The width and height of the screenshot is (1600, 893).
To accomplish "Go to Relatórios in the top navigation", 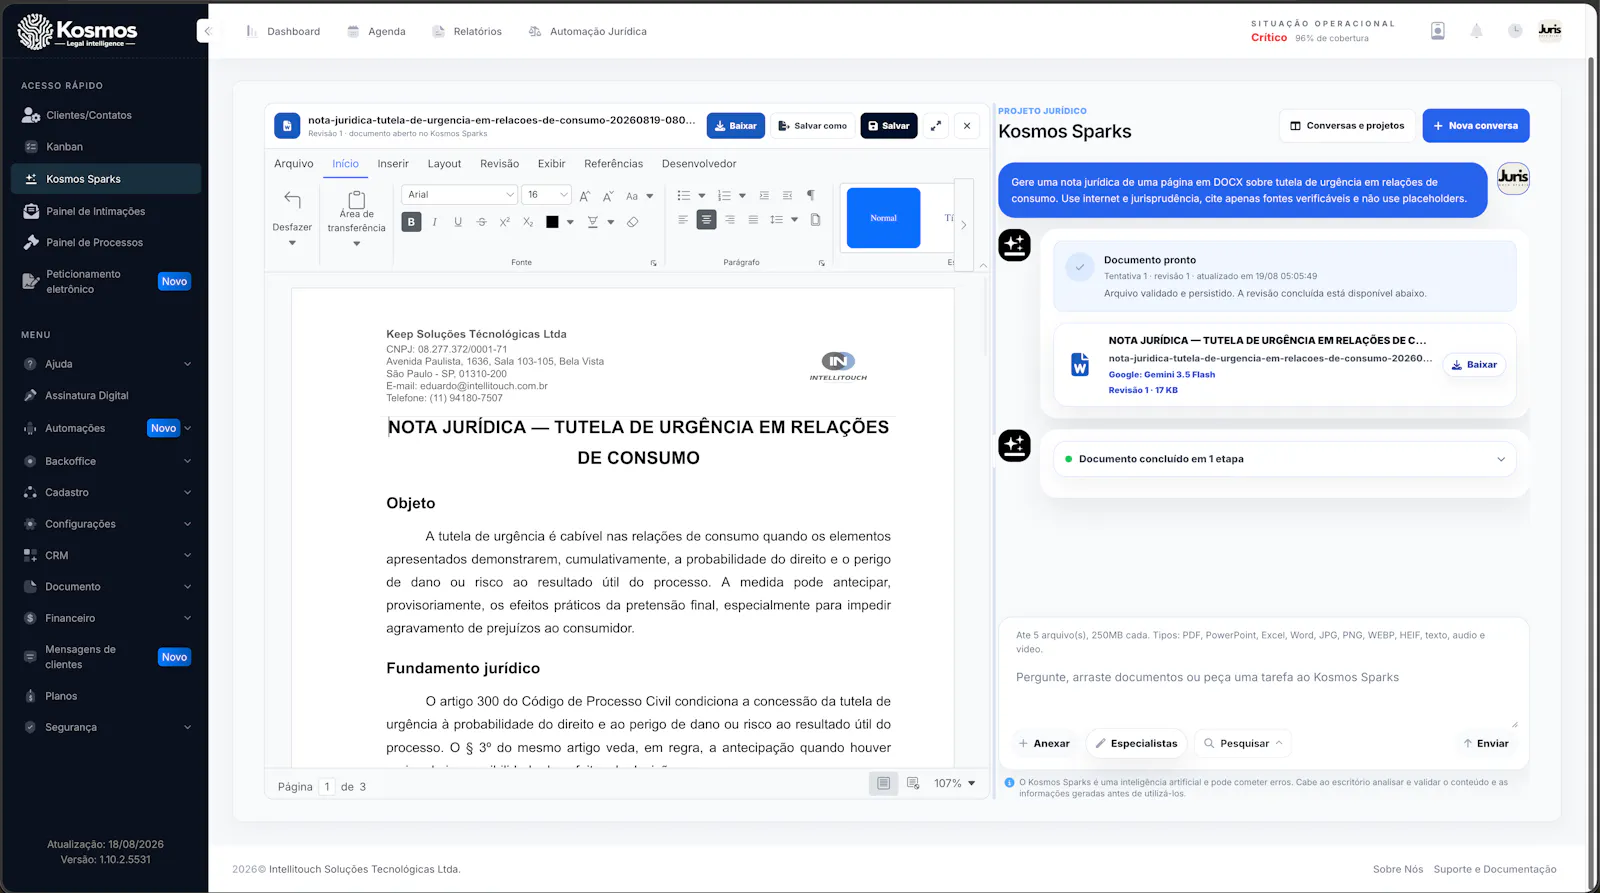I will tap(467, 31).
